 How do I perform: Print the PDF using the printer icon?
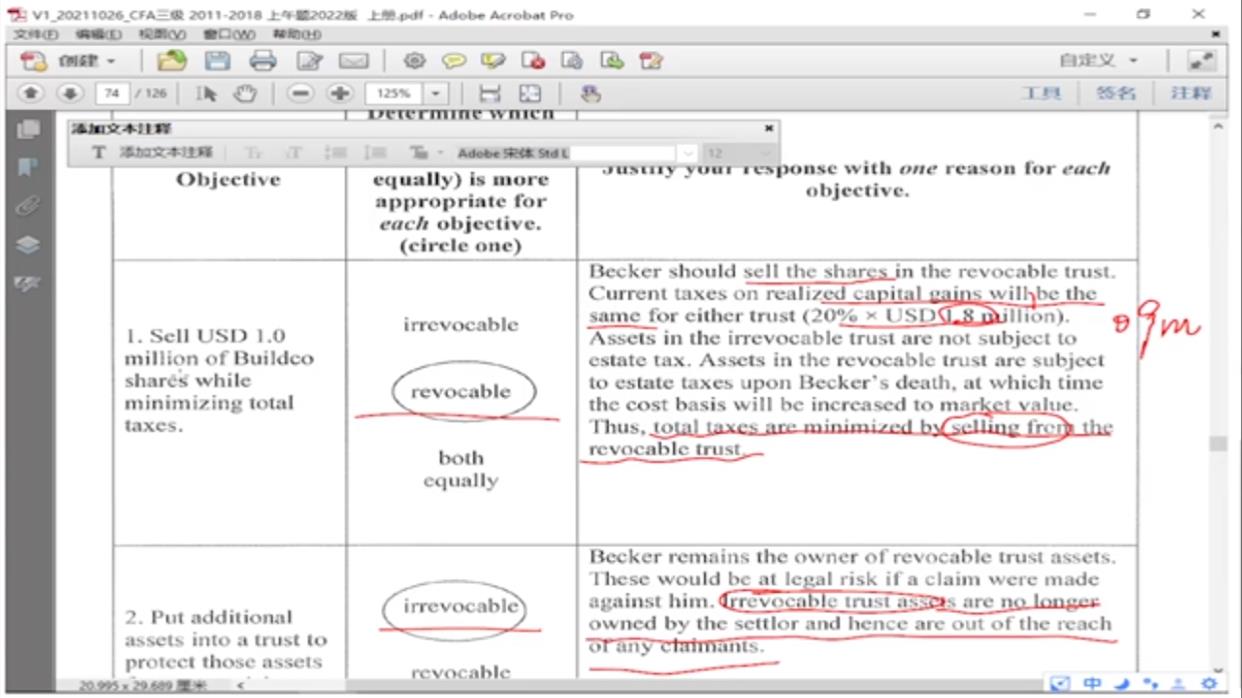tap(263, 61)
